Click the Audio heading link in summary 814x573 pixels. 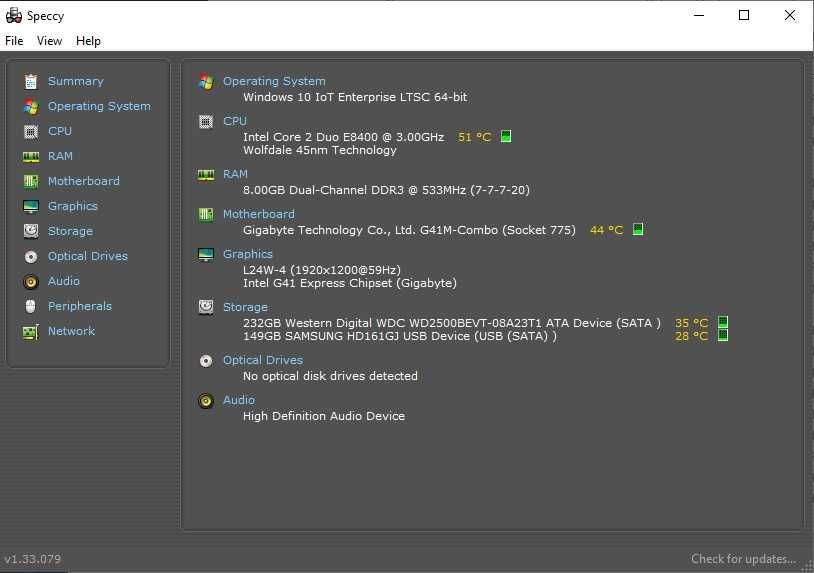tap(239, 400)
